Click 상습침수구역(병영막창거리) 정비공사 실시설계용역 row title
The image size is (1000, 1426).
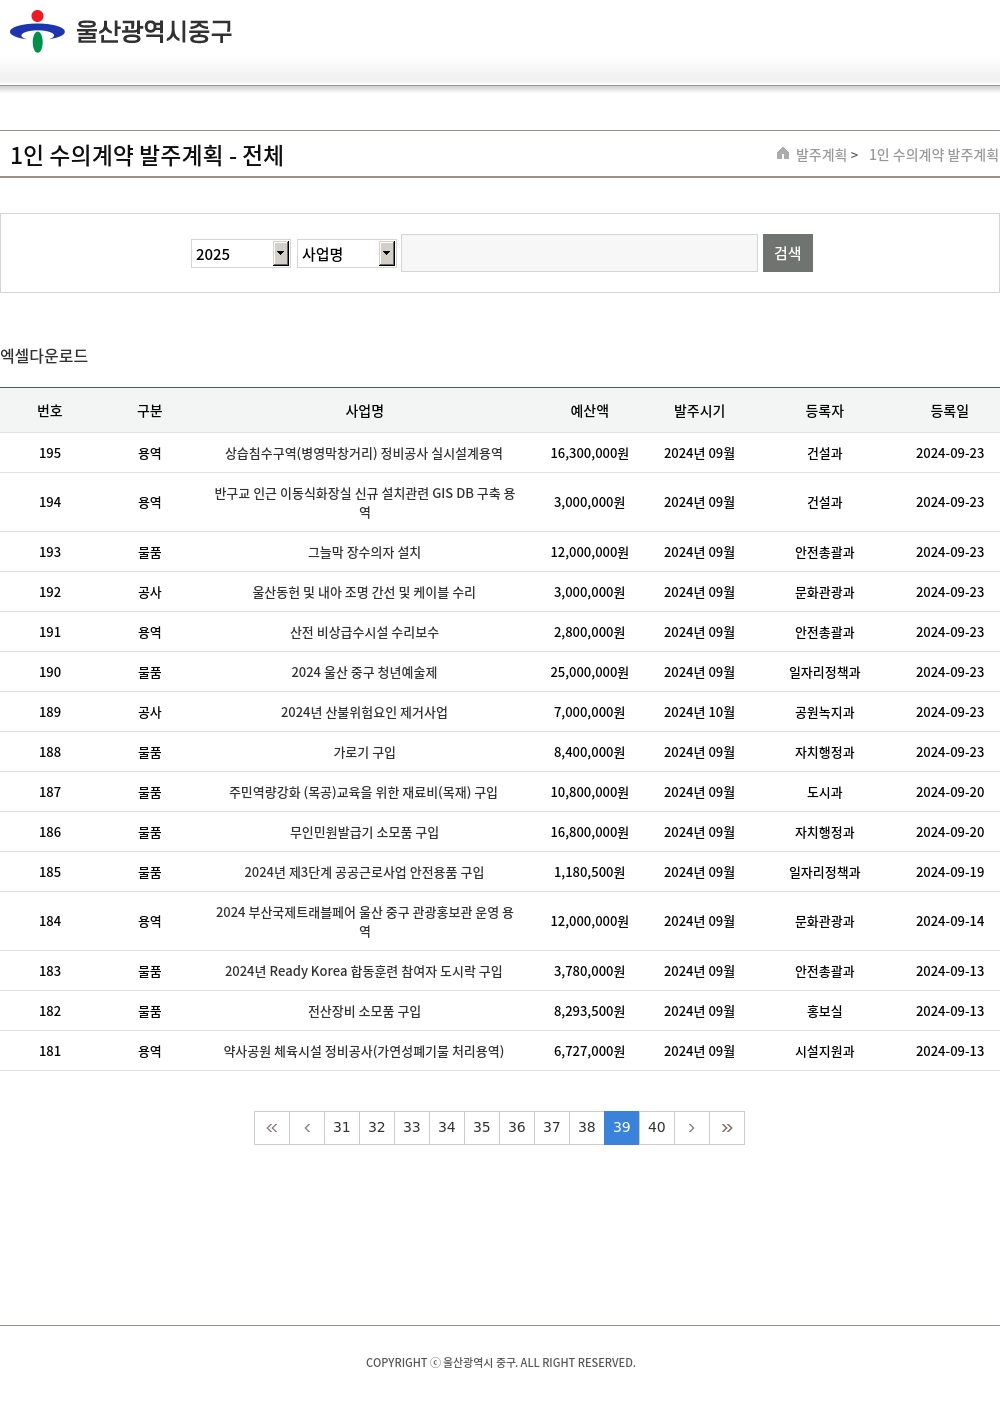coord(364,454)
